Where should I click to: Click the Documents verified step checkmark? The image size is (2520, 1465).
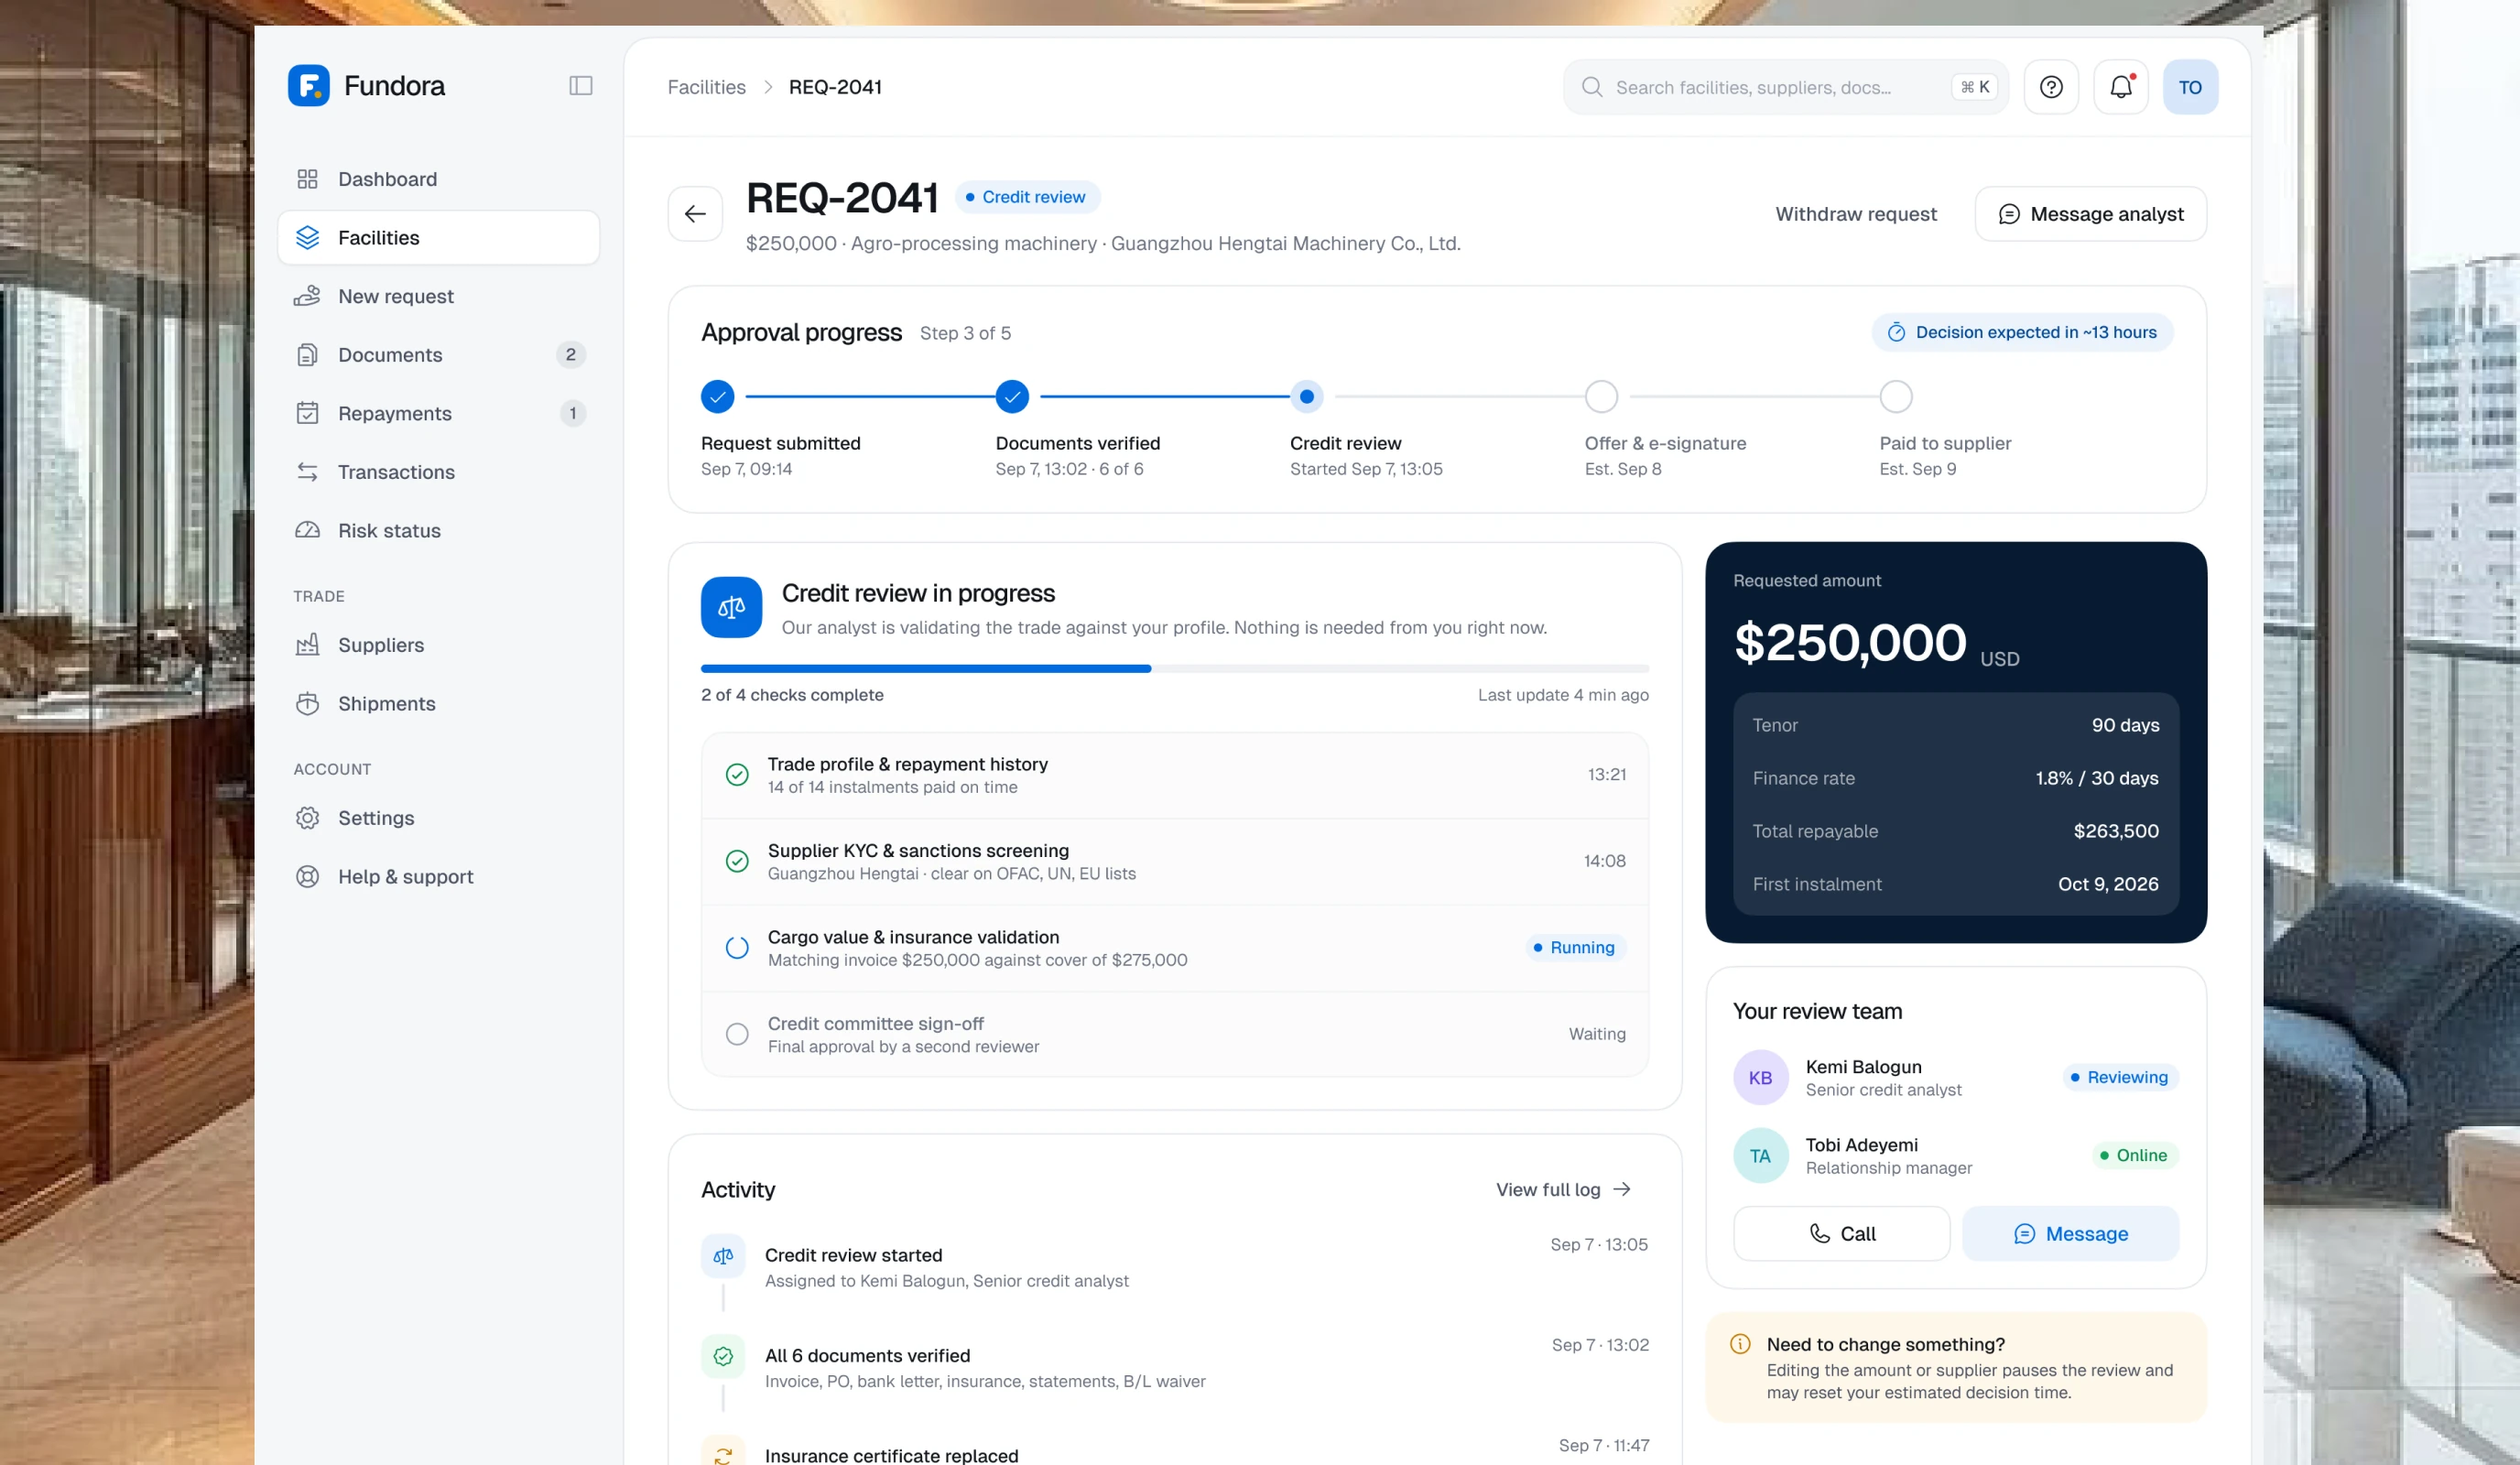pyautogui.click(x=1012, y=397)
